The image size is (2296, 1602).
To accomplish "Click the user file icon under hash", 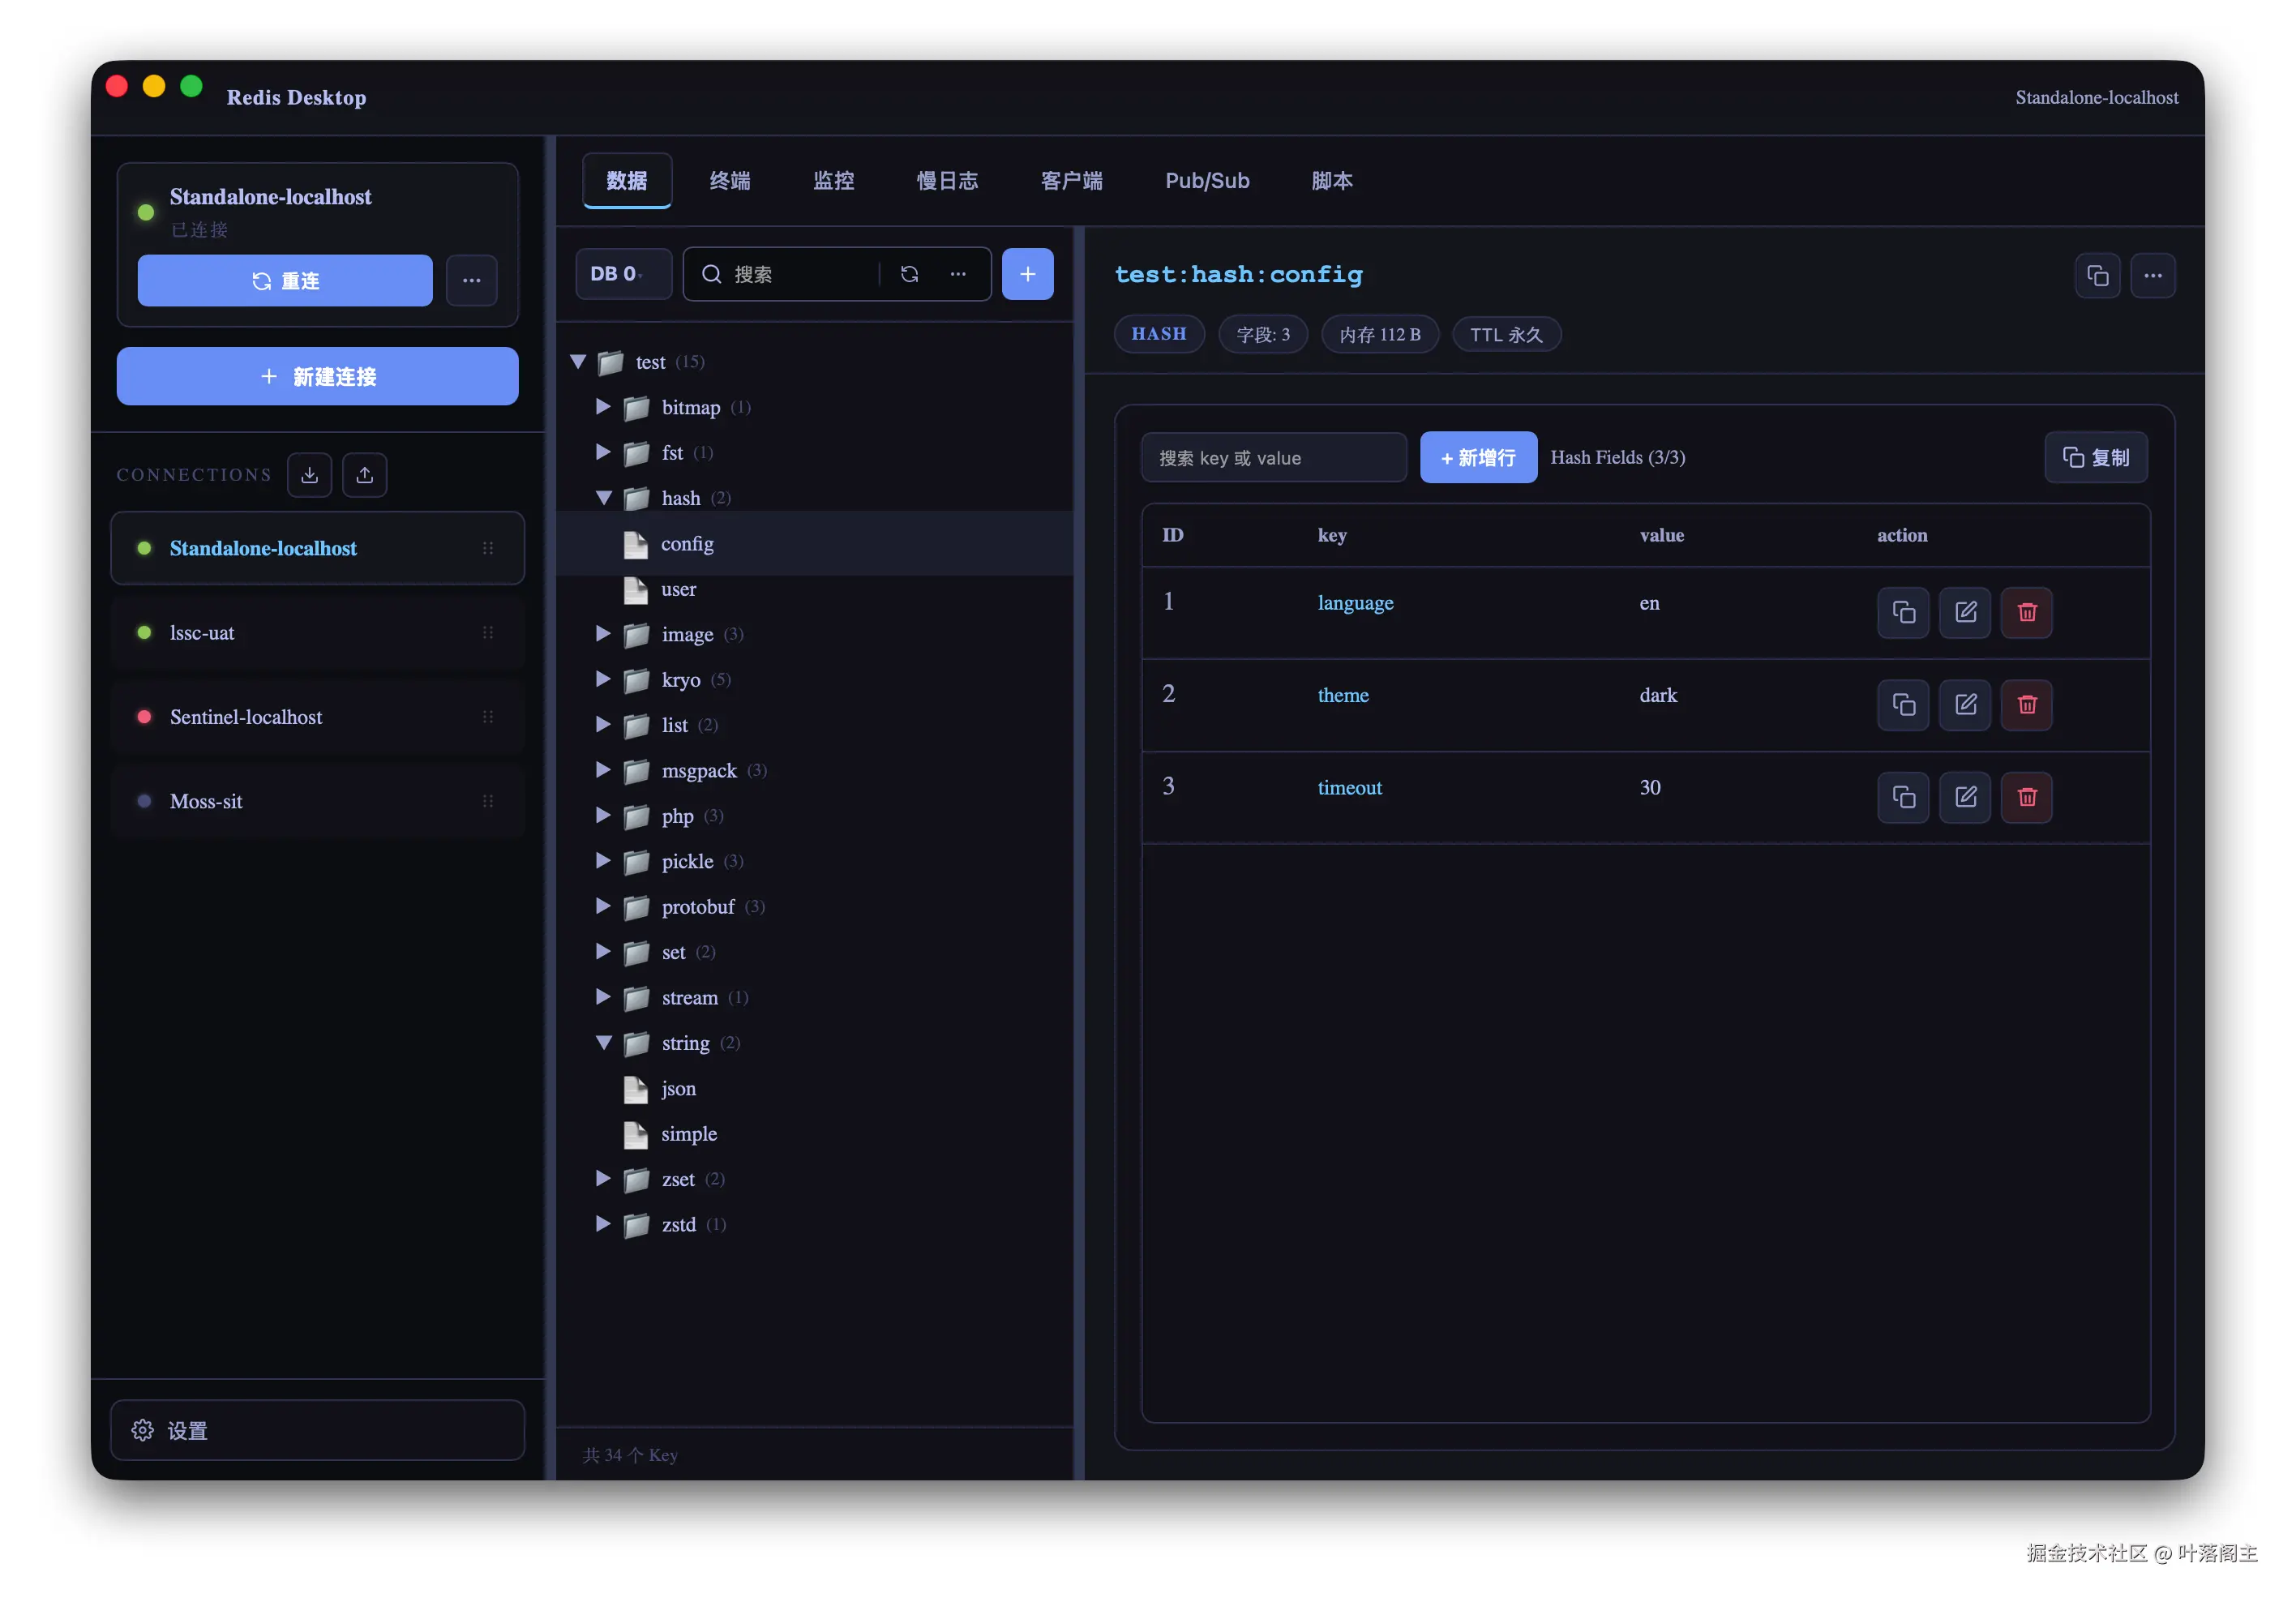I will (635, 589).
